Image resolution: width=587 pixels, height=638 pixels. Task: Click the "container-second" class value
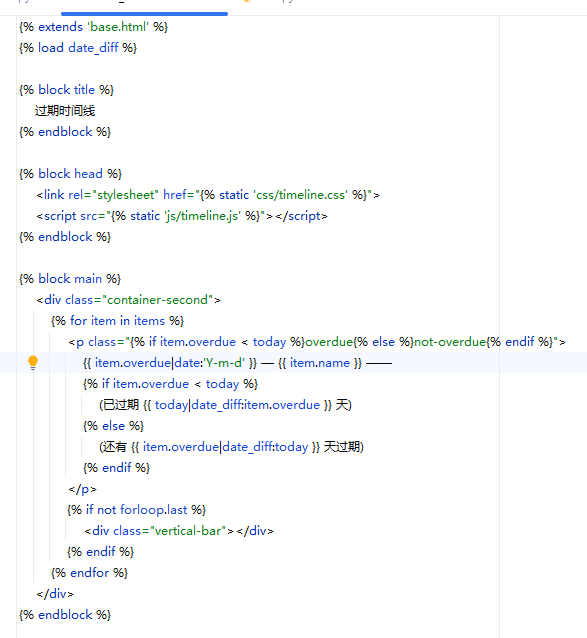[x=157, y=300]
